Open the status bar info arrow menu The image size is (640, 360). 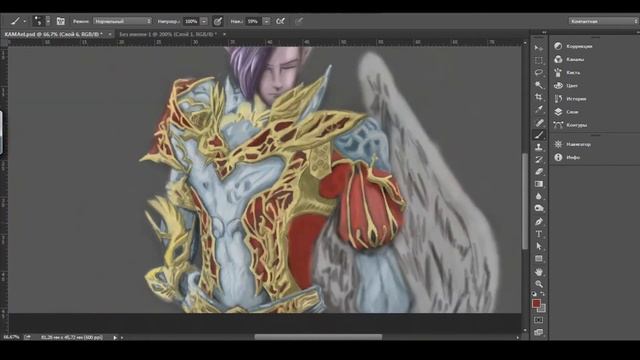pyautogui.click(x=115, y=338)
